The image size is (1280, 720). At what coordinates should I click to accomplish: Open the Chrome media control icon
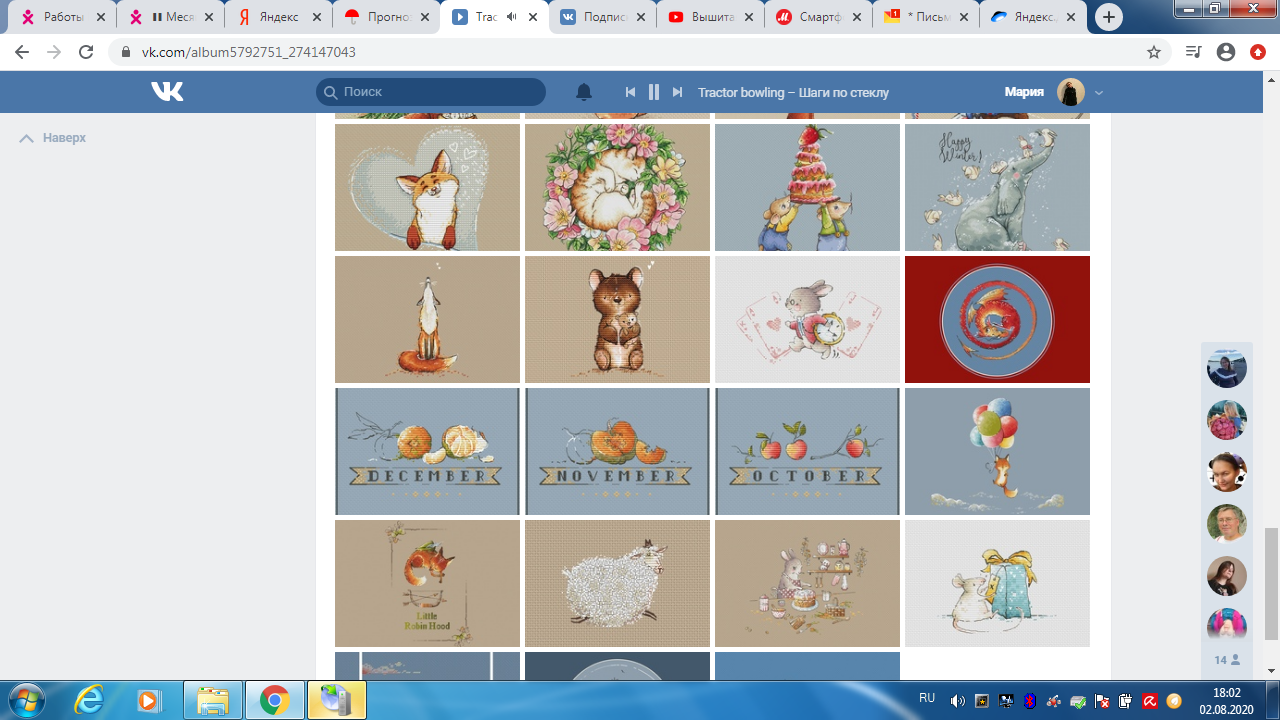point(1192,52)
